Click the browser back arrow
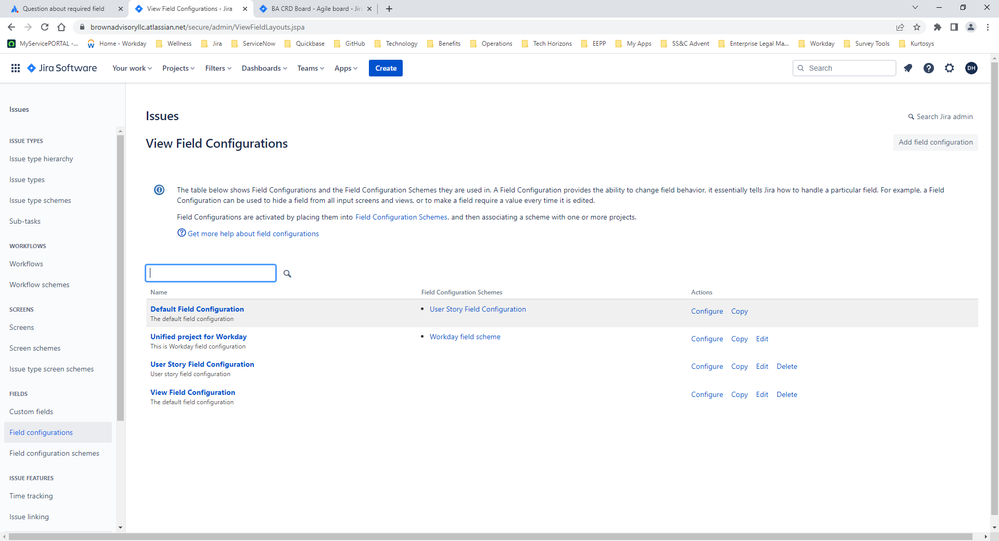 tap(11, 27)
